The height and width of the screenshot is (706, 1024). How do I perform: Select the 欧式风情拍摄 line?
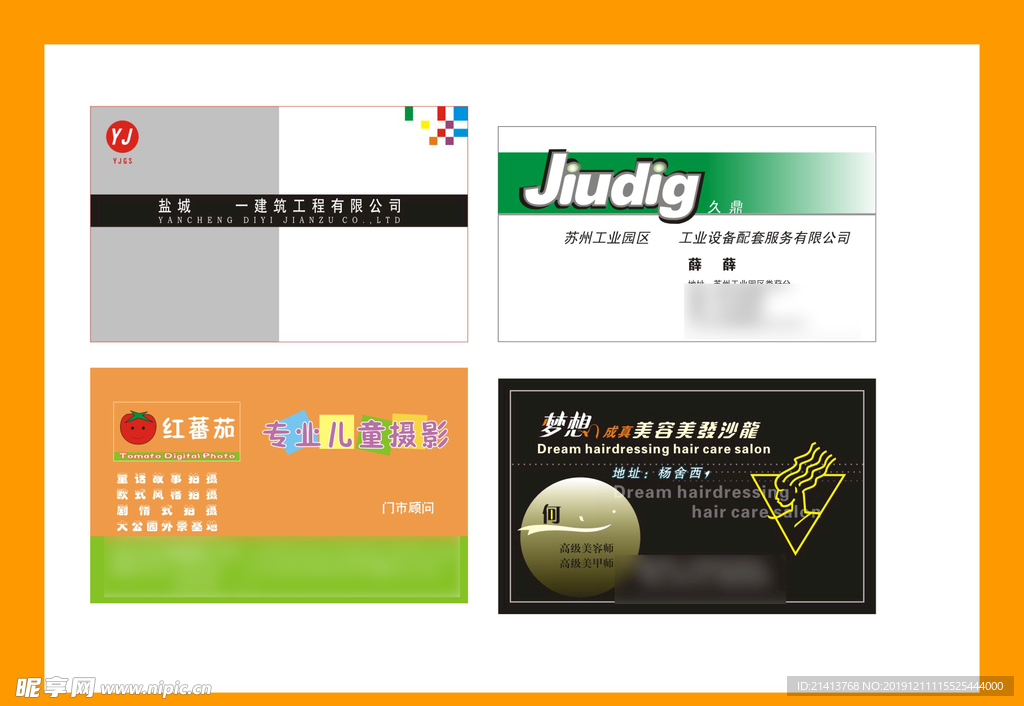pyautogui.click(x=167, y=495)
